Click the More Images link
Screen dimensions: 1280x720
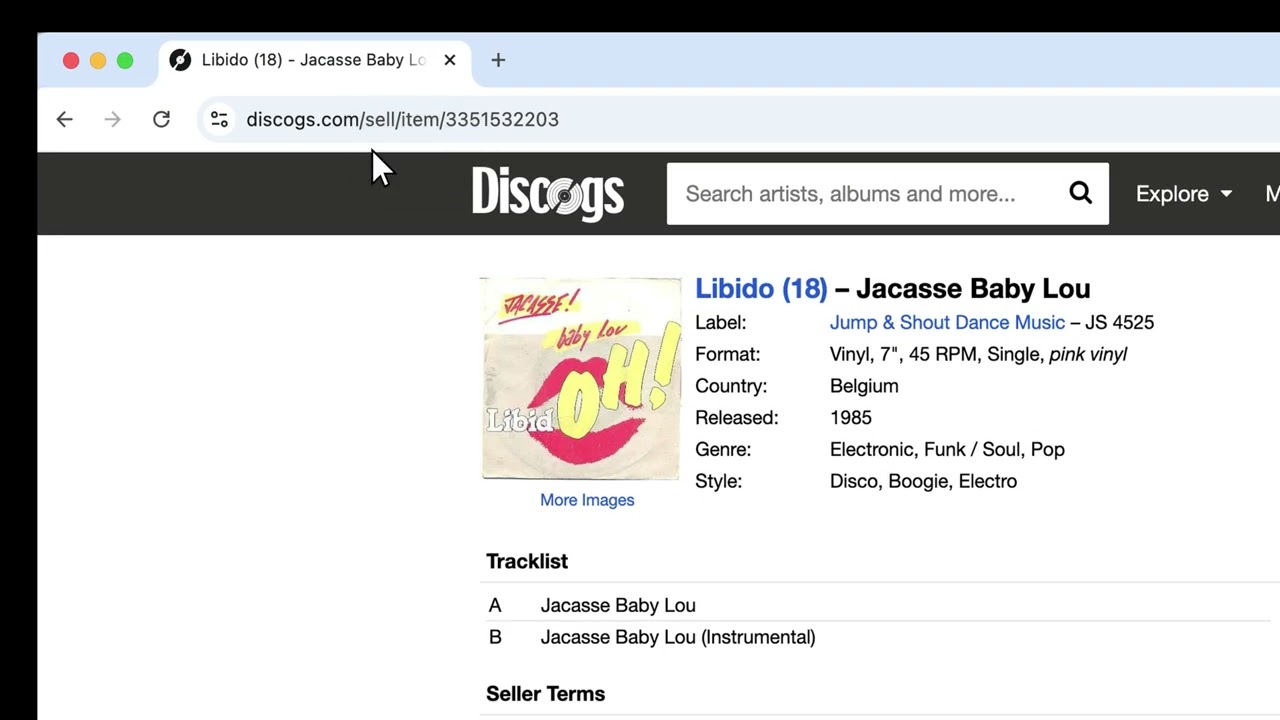(587, 500)
